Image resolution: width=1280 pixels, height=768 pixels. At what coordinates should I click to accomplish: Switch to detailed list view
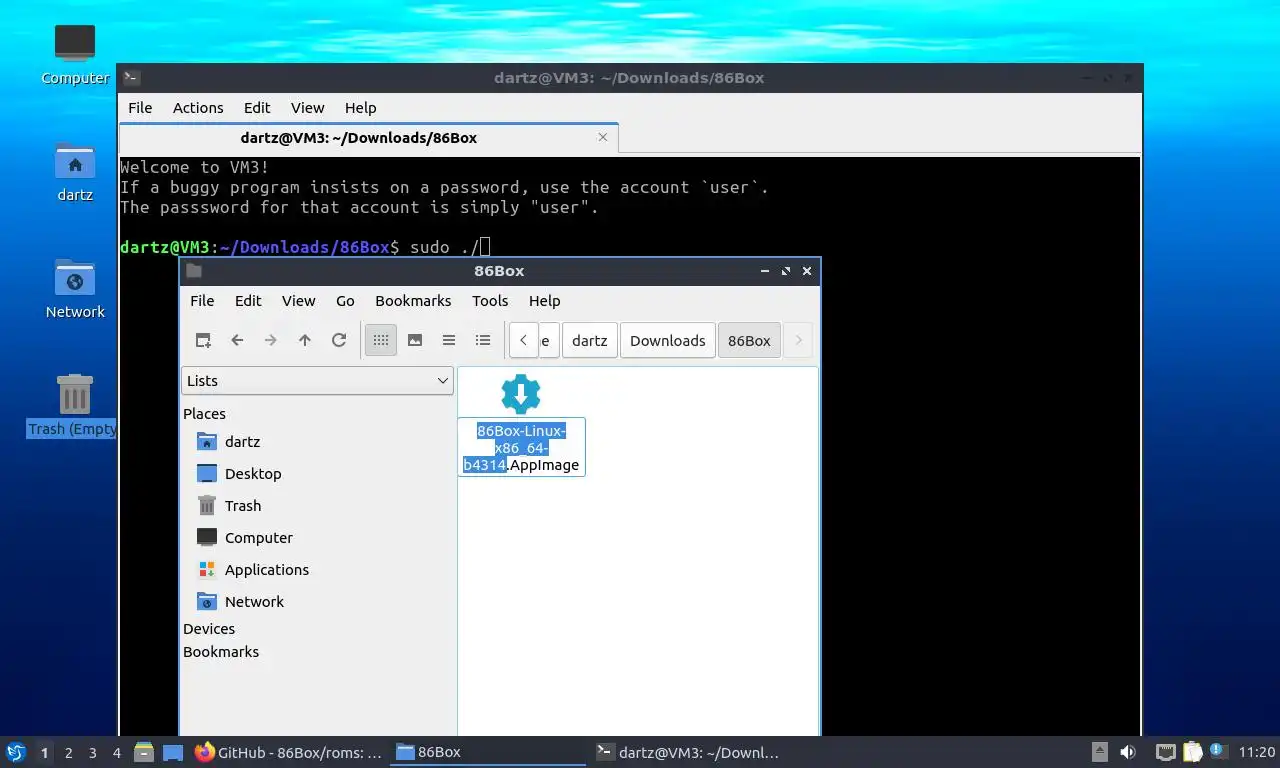coord(483,340)
